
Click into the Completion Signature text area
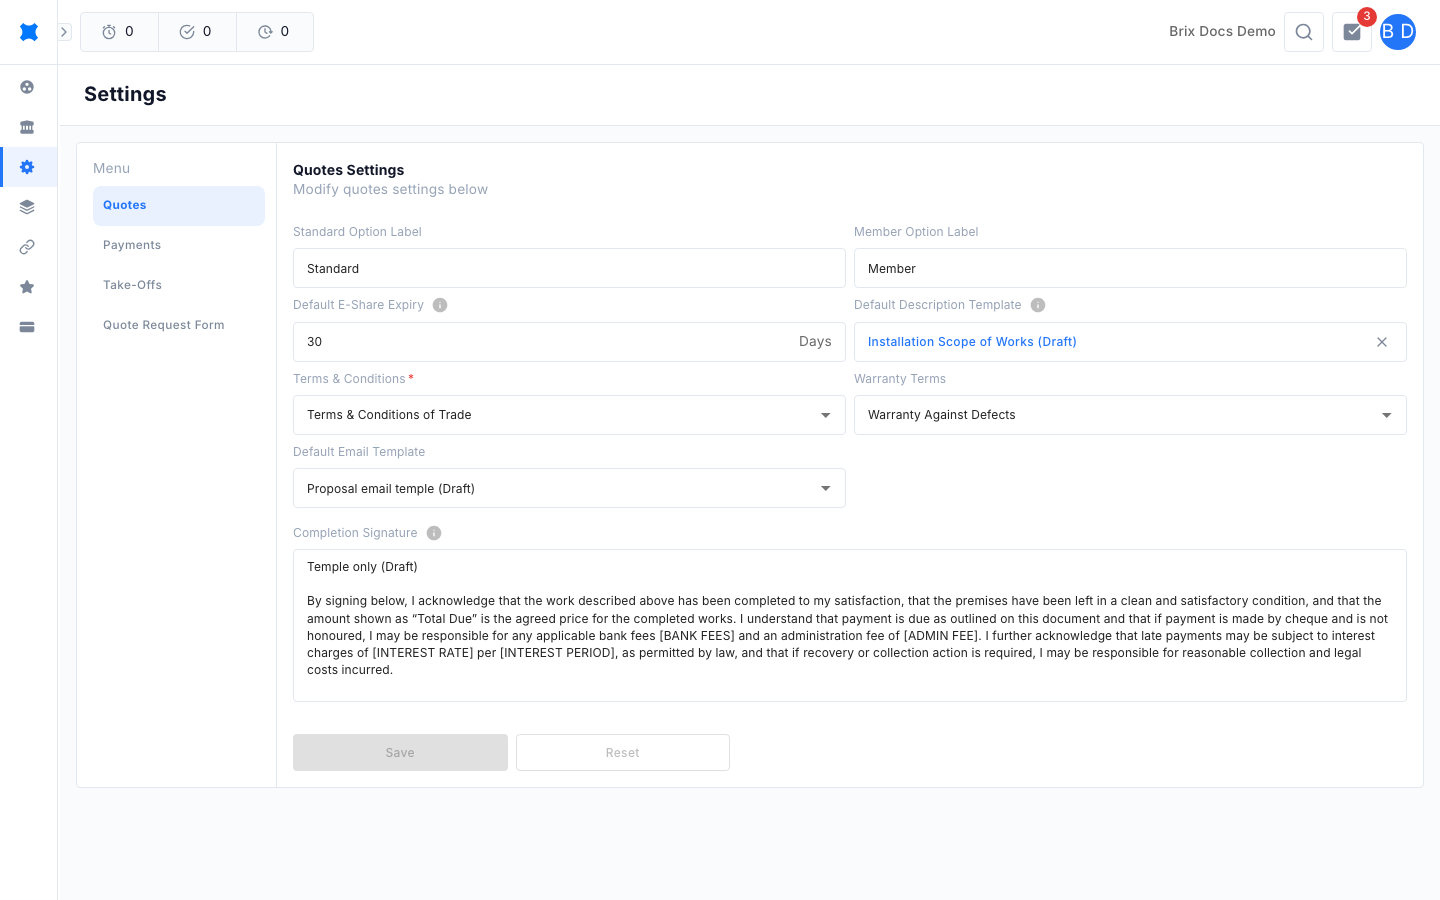click(850, 625)
